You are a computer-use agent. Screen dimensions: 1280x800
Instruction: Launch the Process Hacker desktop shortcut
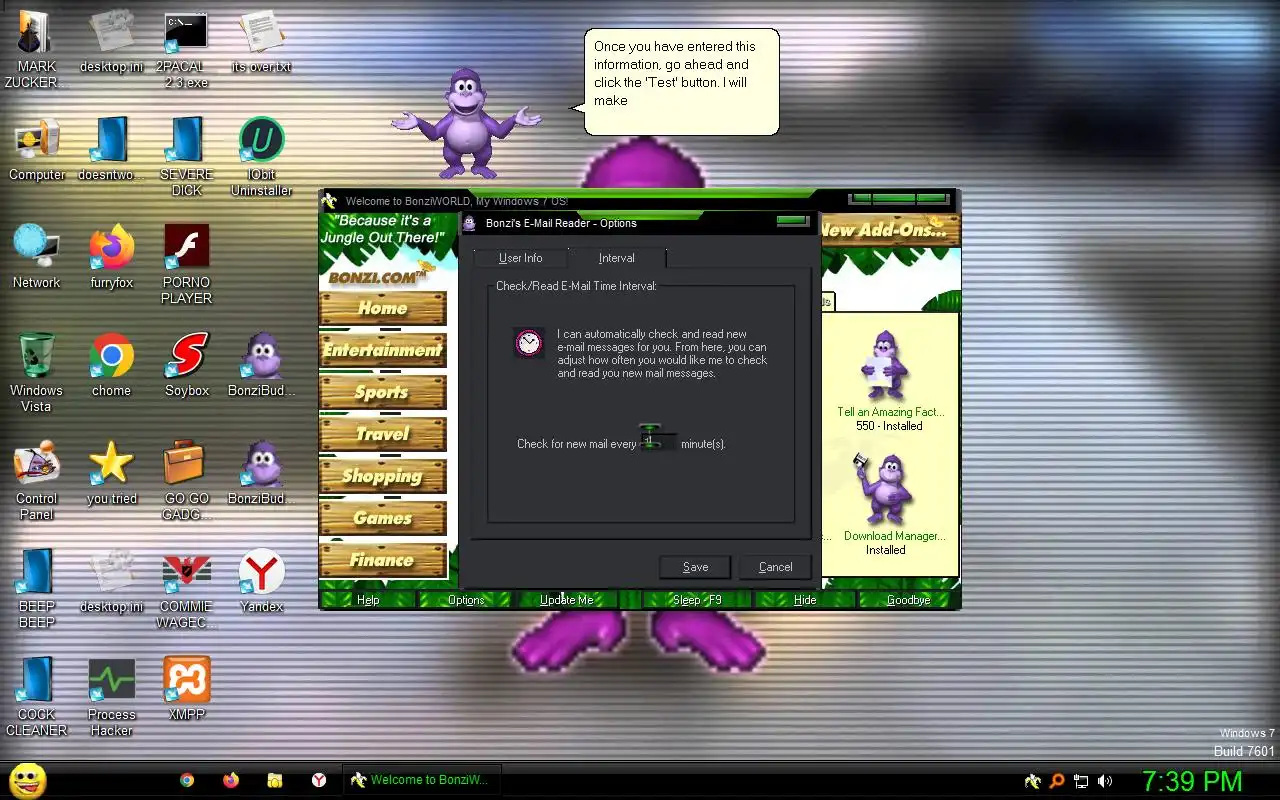(x=112, y=696)
